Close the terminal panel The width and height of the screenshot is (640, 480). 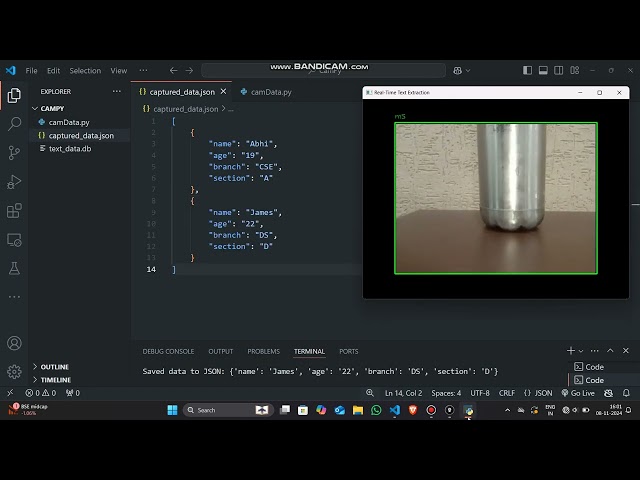[x=626, y=351]
